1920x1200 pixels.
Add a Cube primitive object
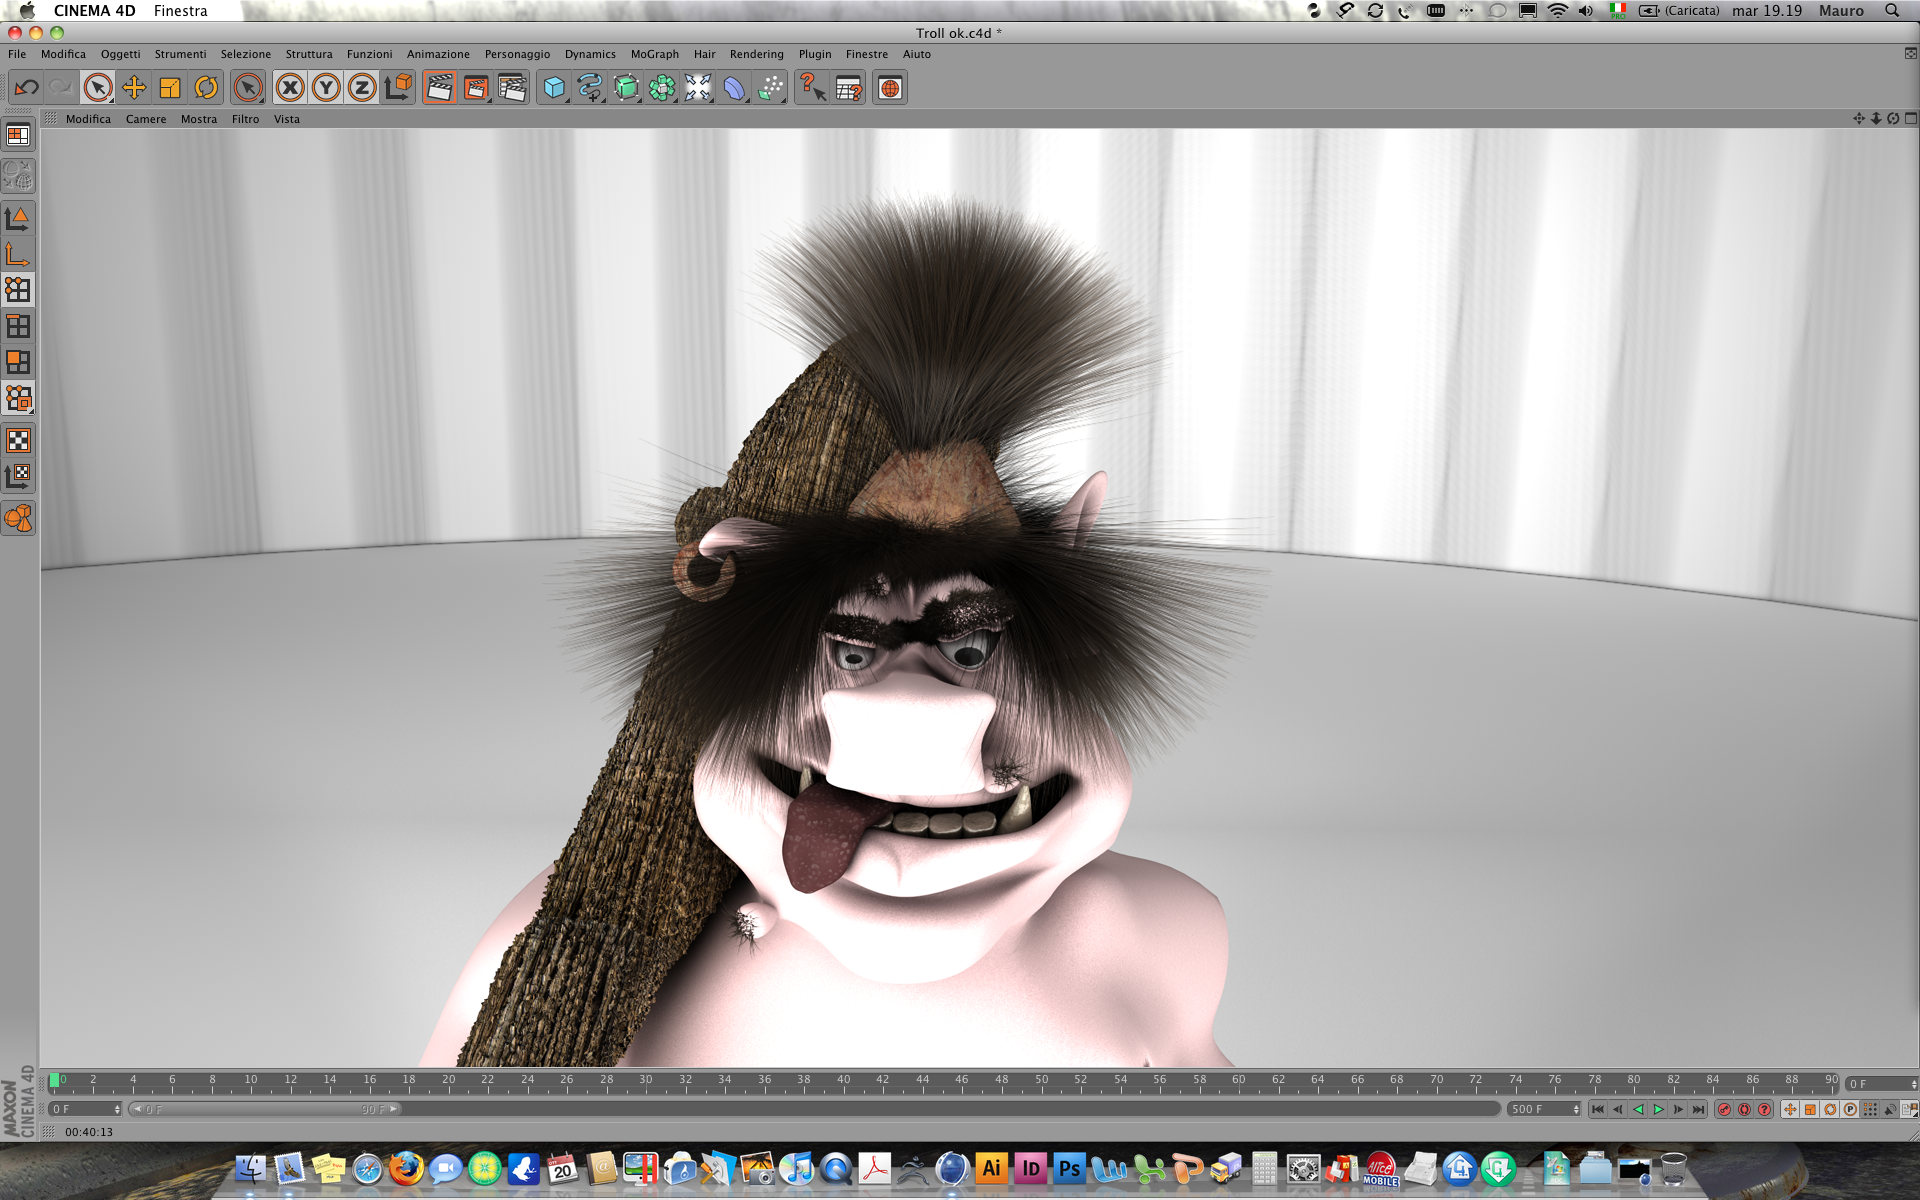pos(553,88)
